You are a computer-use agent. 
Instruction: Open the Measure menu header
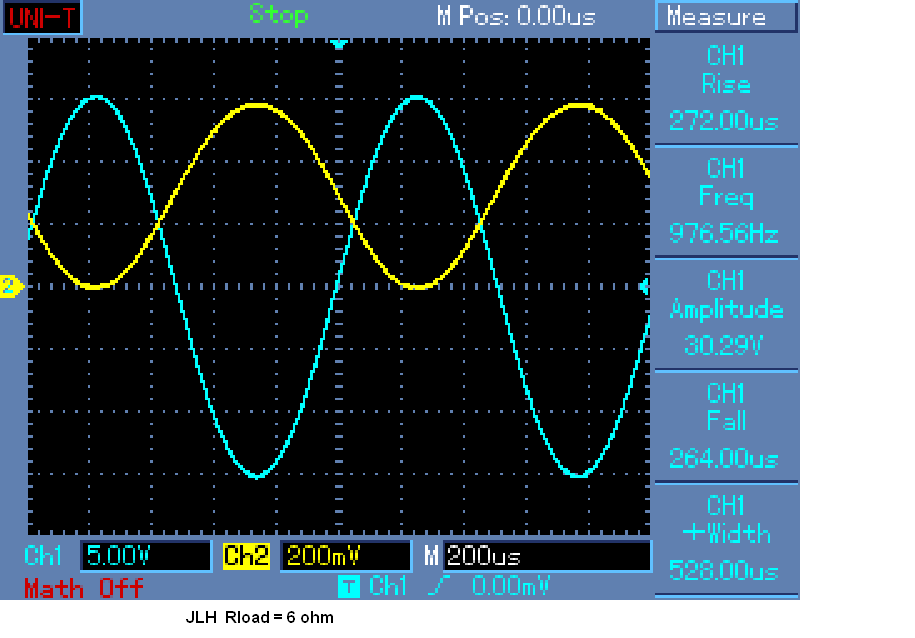(x=726, y=17)
